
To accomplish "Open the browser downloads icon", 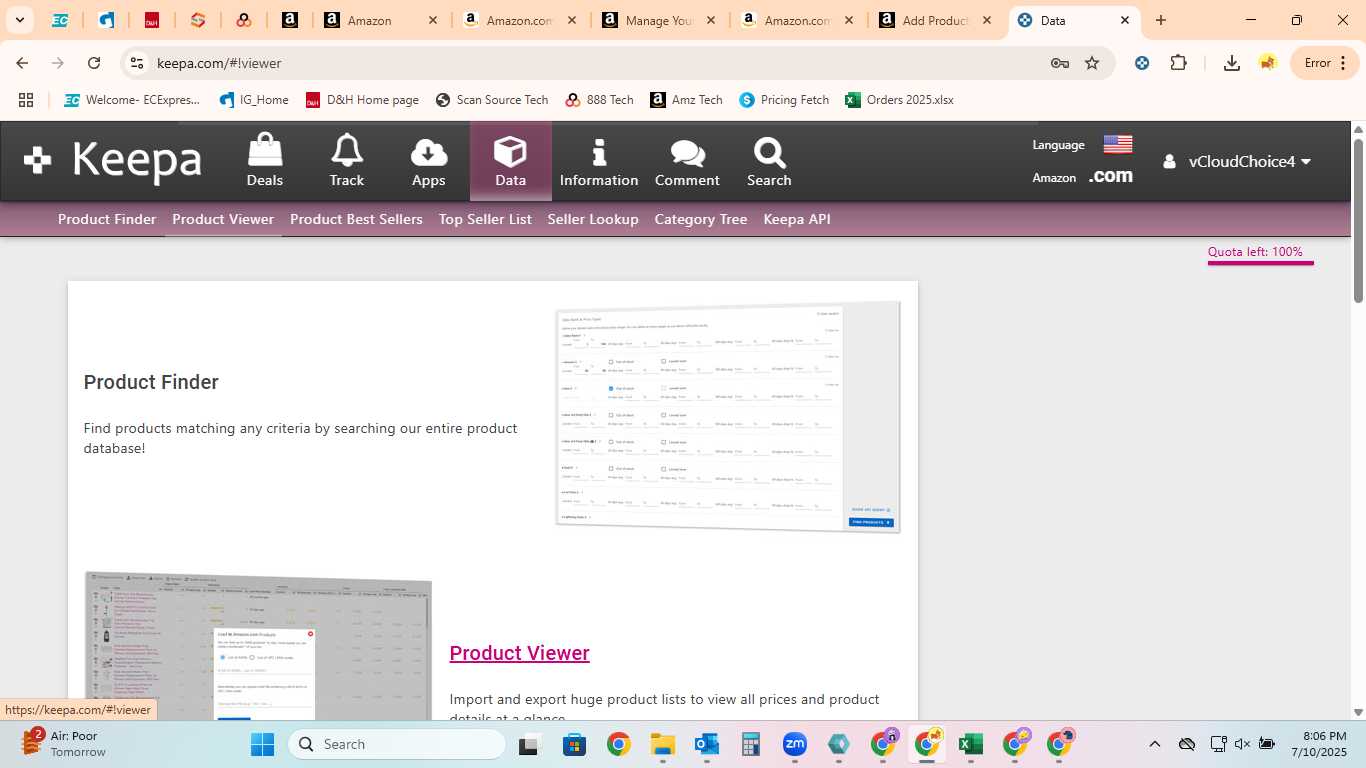I will (1232, 63).
